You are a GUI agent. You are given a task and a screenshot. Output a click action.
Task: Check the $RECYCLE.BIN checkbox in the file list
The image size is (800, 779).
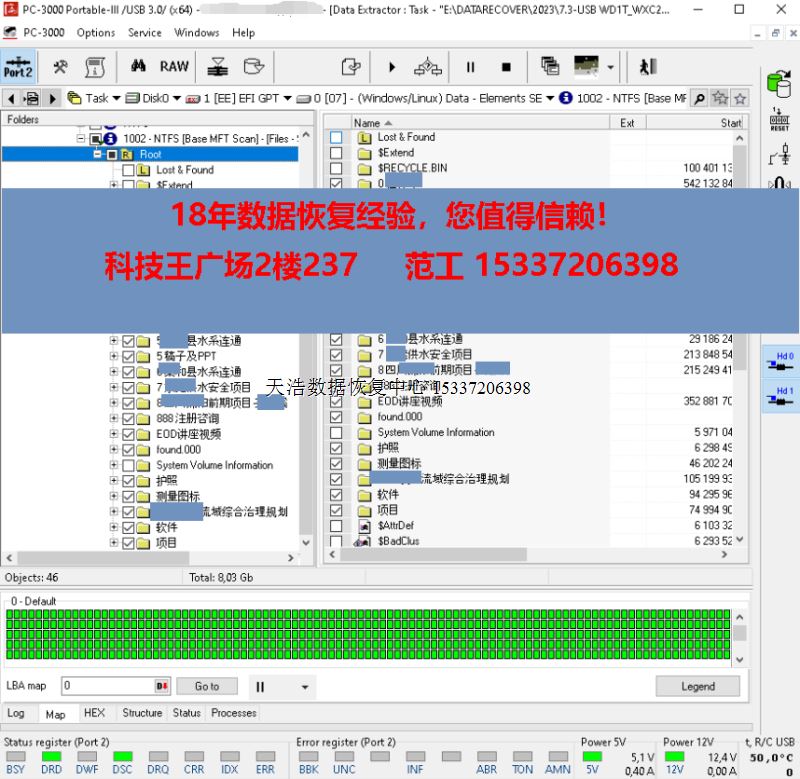click(x=336, y=168)
